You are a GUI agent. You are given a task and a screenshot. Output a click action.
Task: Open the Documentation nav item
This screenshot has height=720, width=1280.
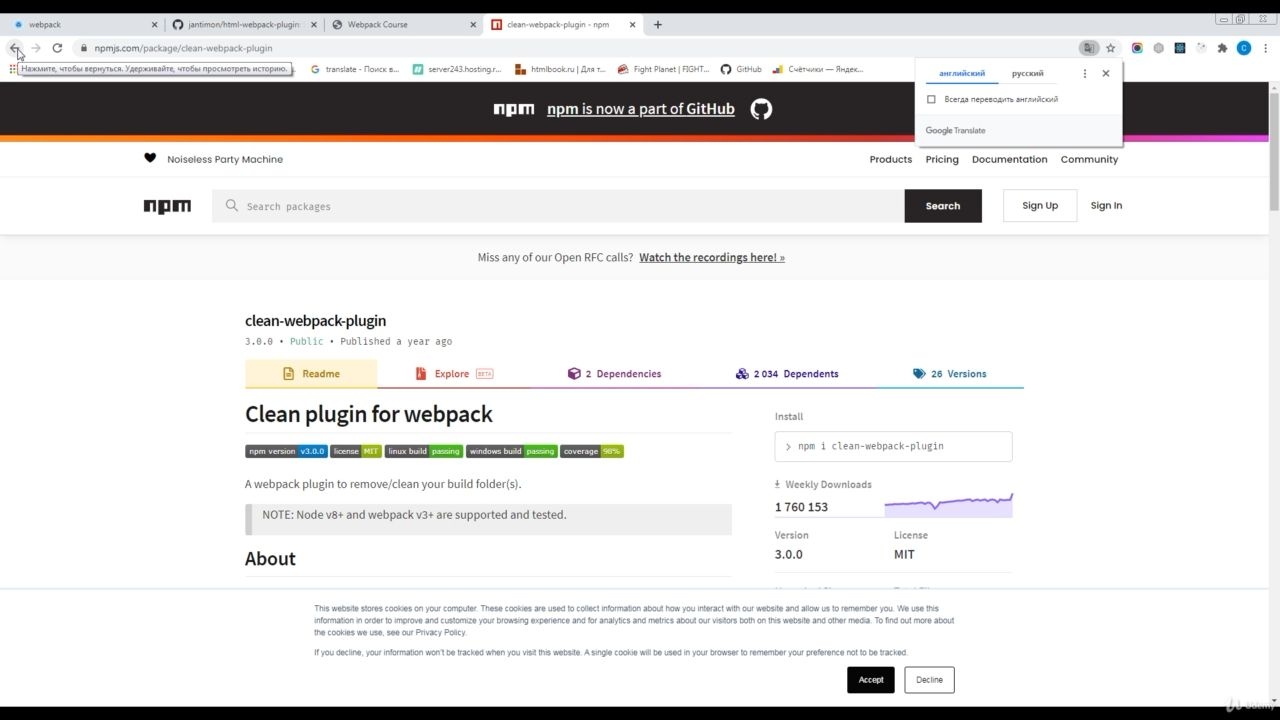pos(1010,159)
